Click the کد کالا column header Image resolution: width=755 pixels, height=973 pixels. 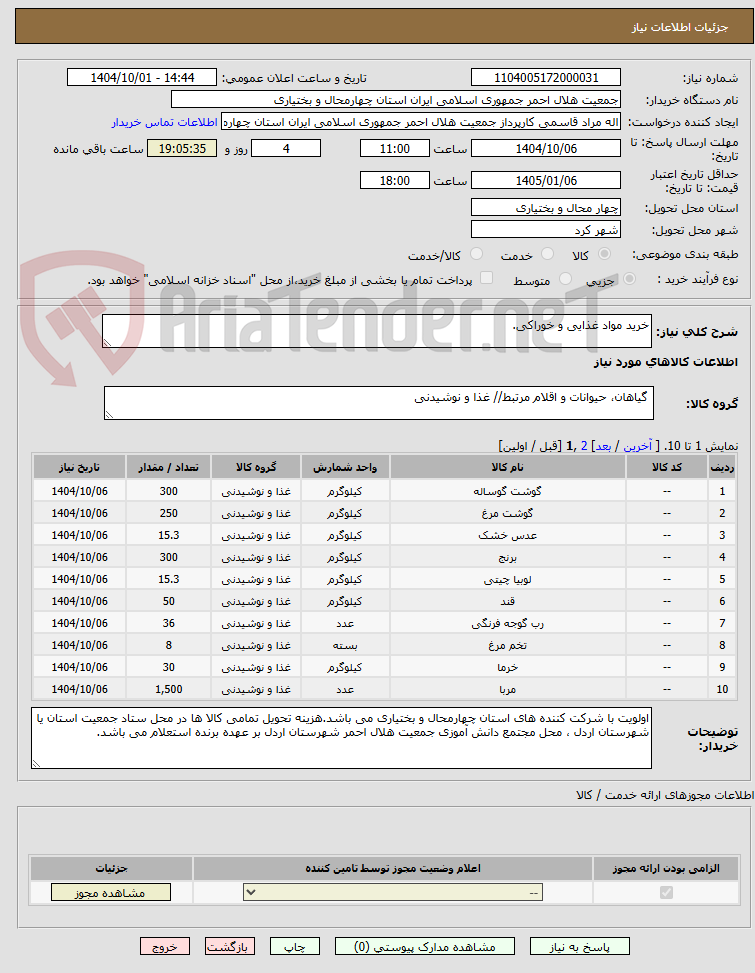click(x=667, y=467)
